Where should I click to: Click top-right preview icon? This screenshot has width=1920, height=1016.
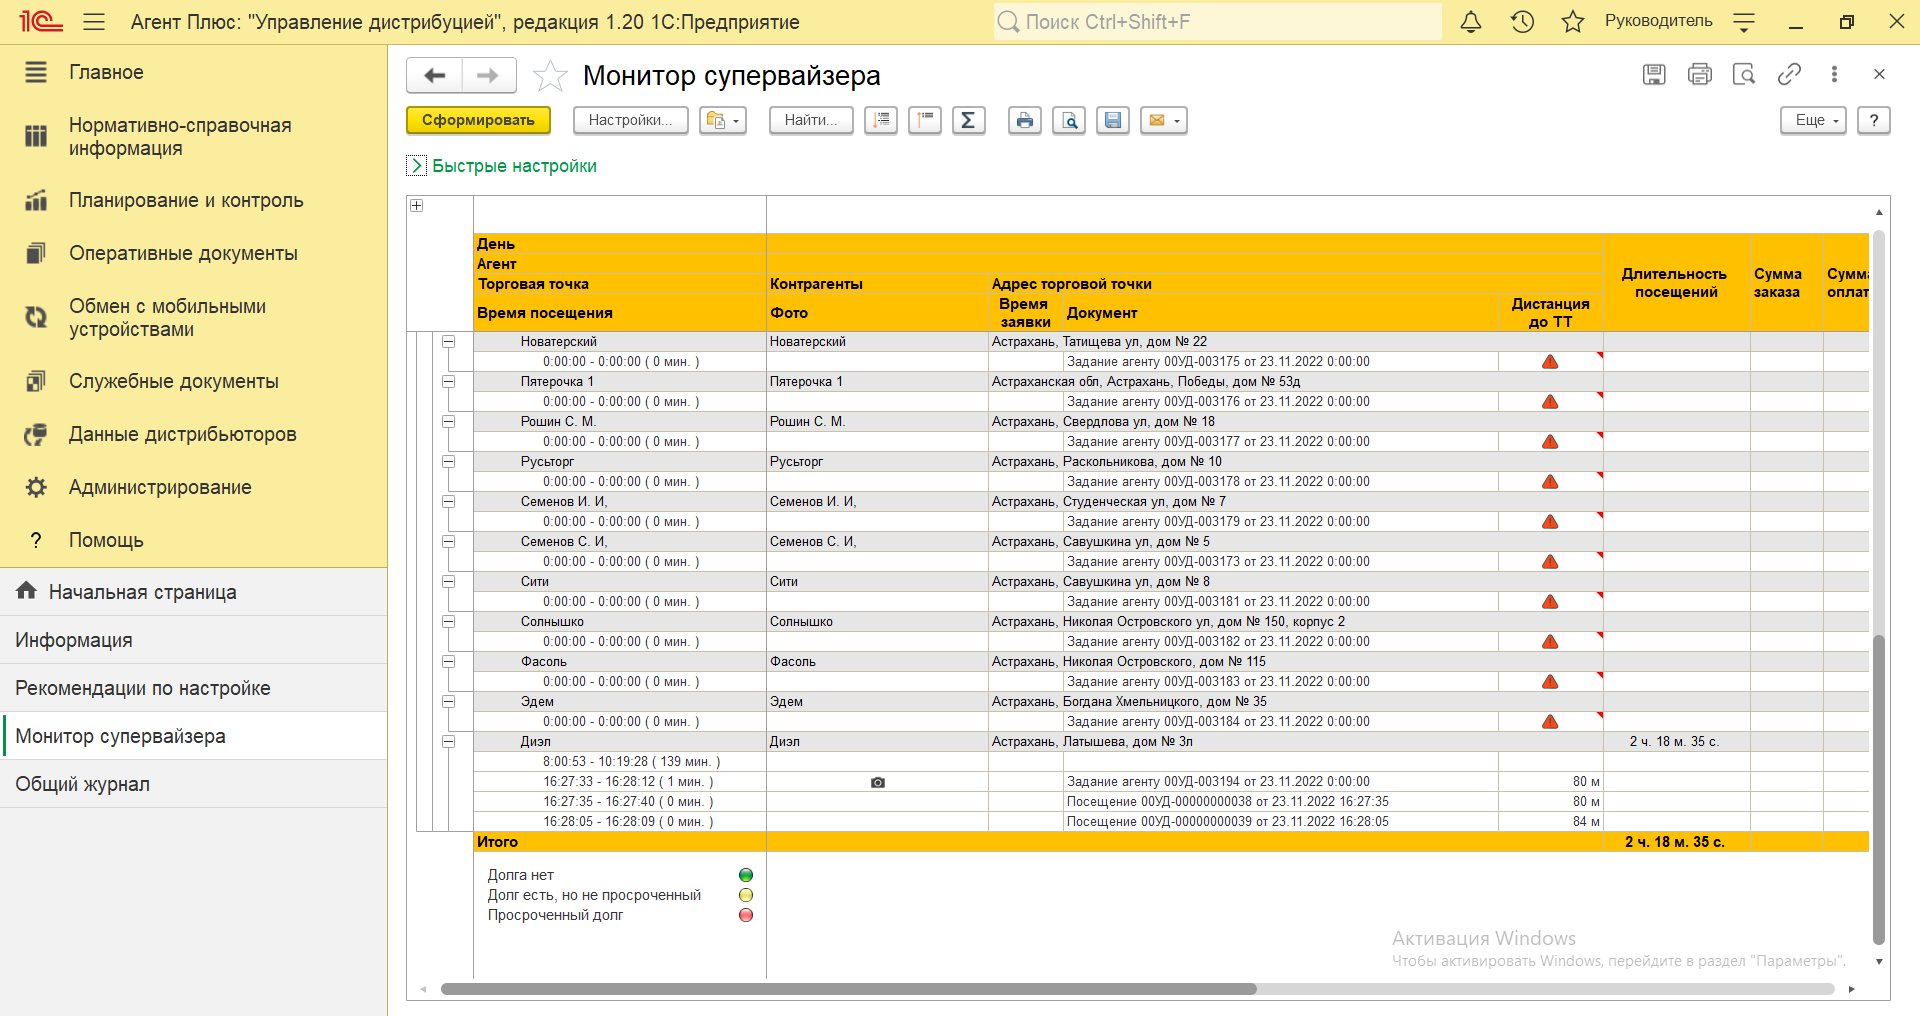(x=1744, y=74)
